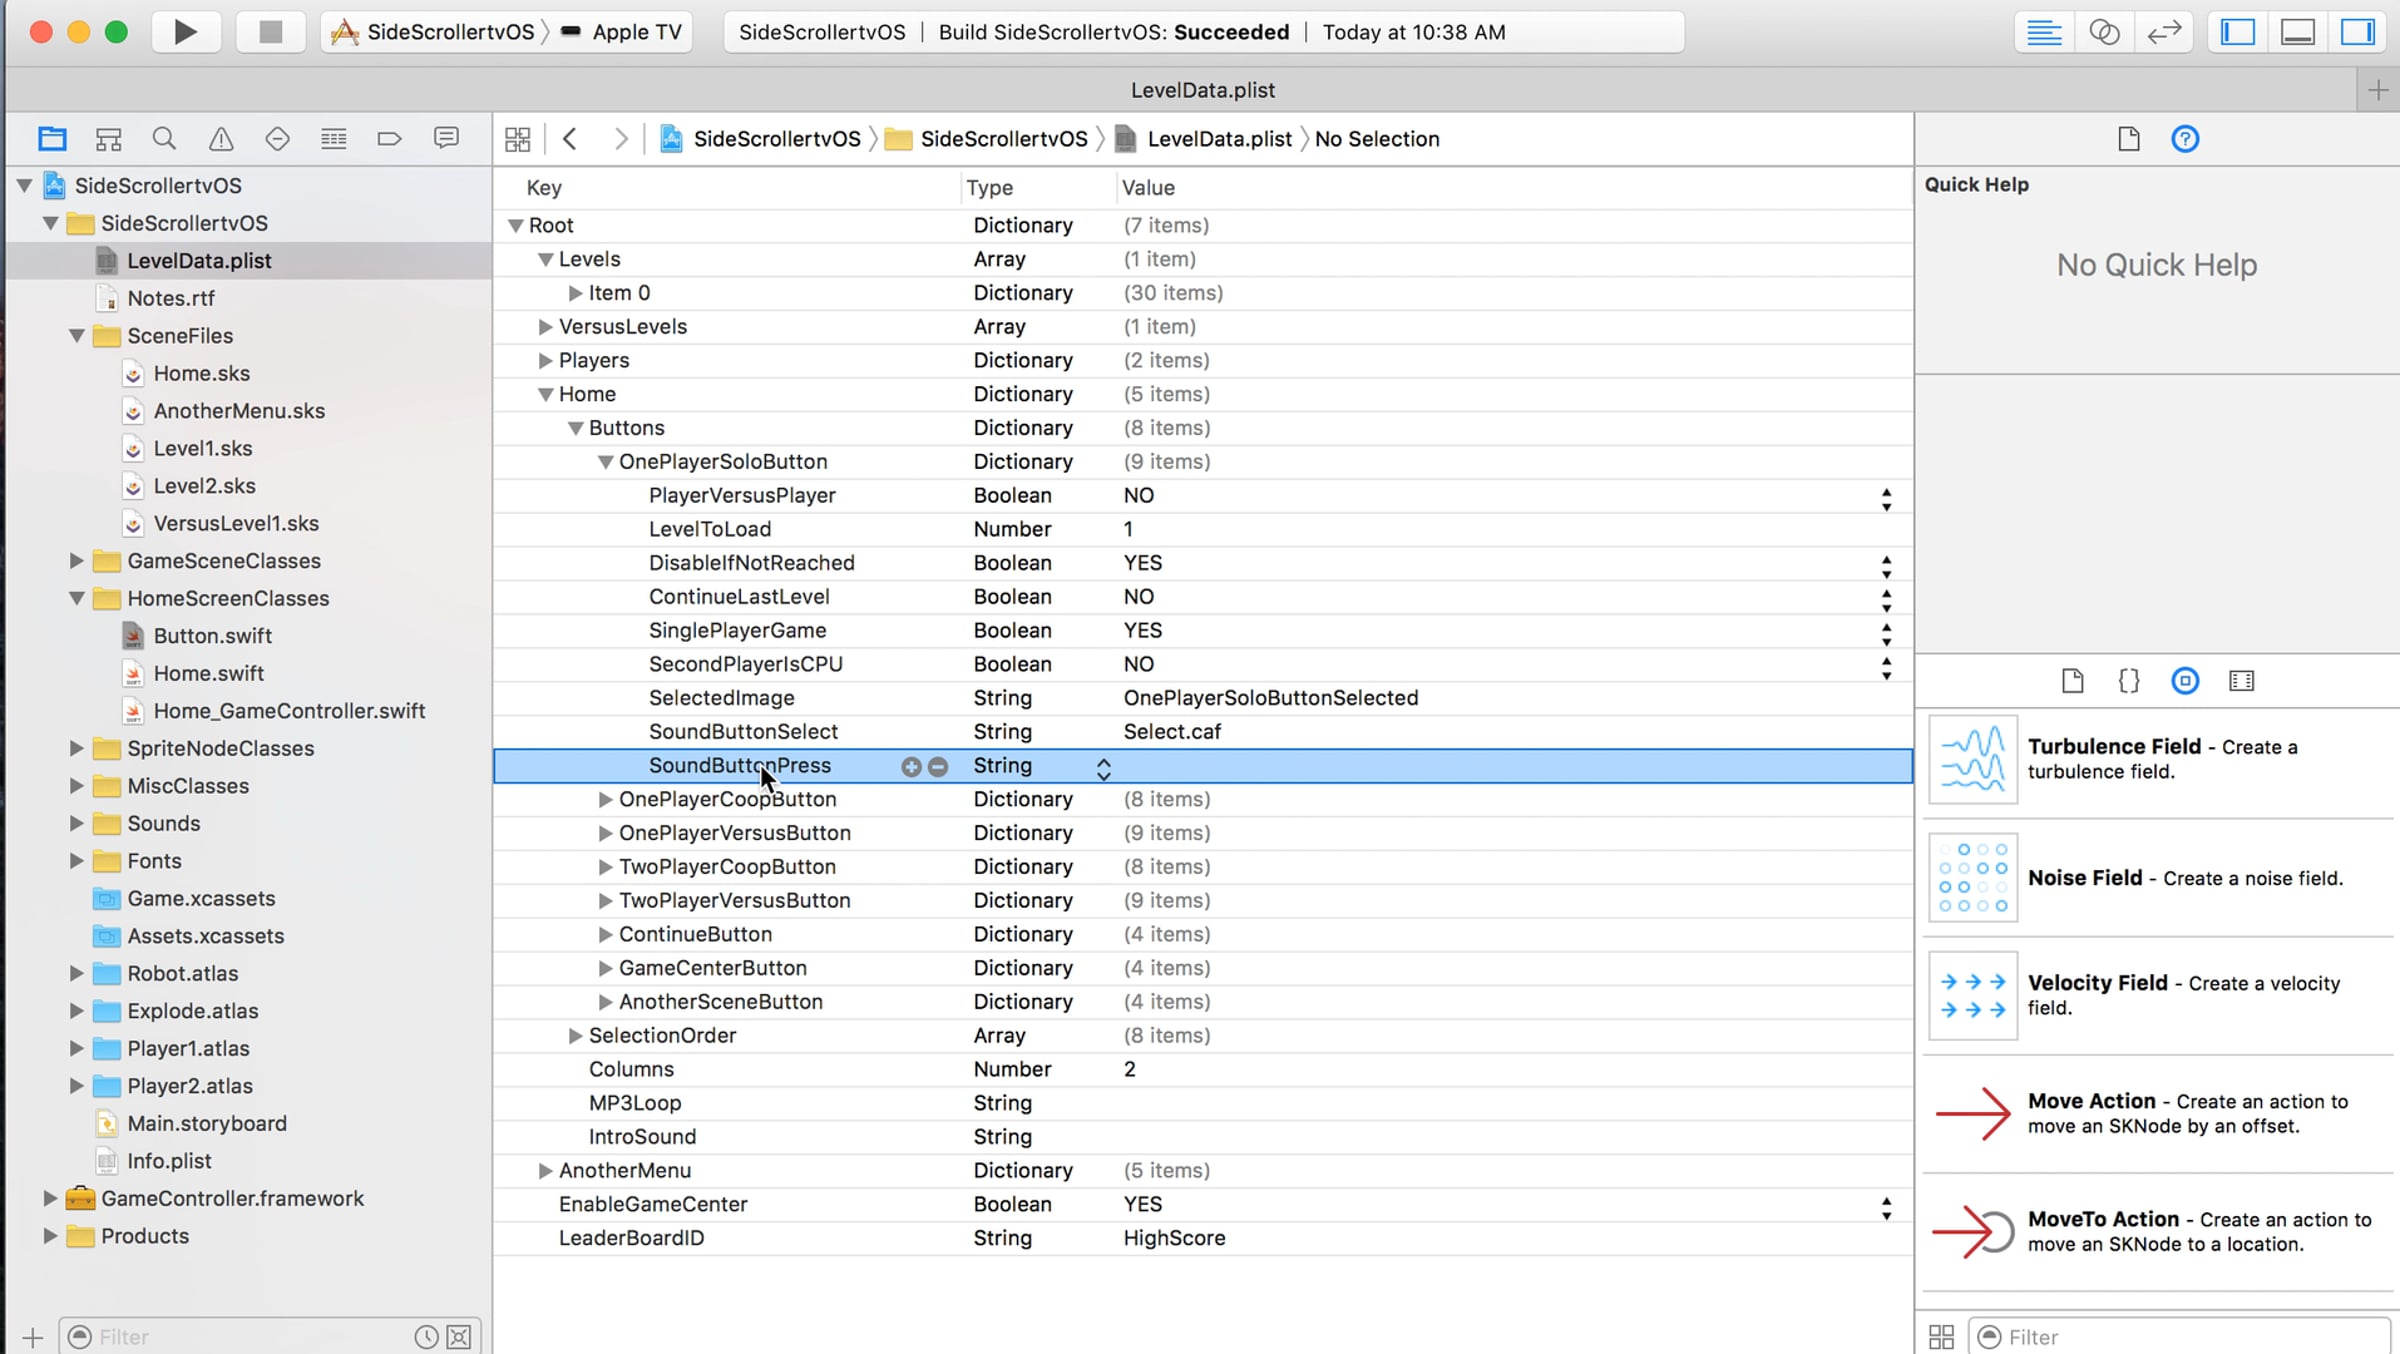Viewport: 2400px width, 1354px height.
Task: Change SecondPlayerIsCPU boolean value
Action: [x=1887, y=668]
